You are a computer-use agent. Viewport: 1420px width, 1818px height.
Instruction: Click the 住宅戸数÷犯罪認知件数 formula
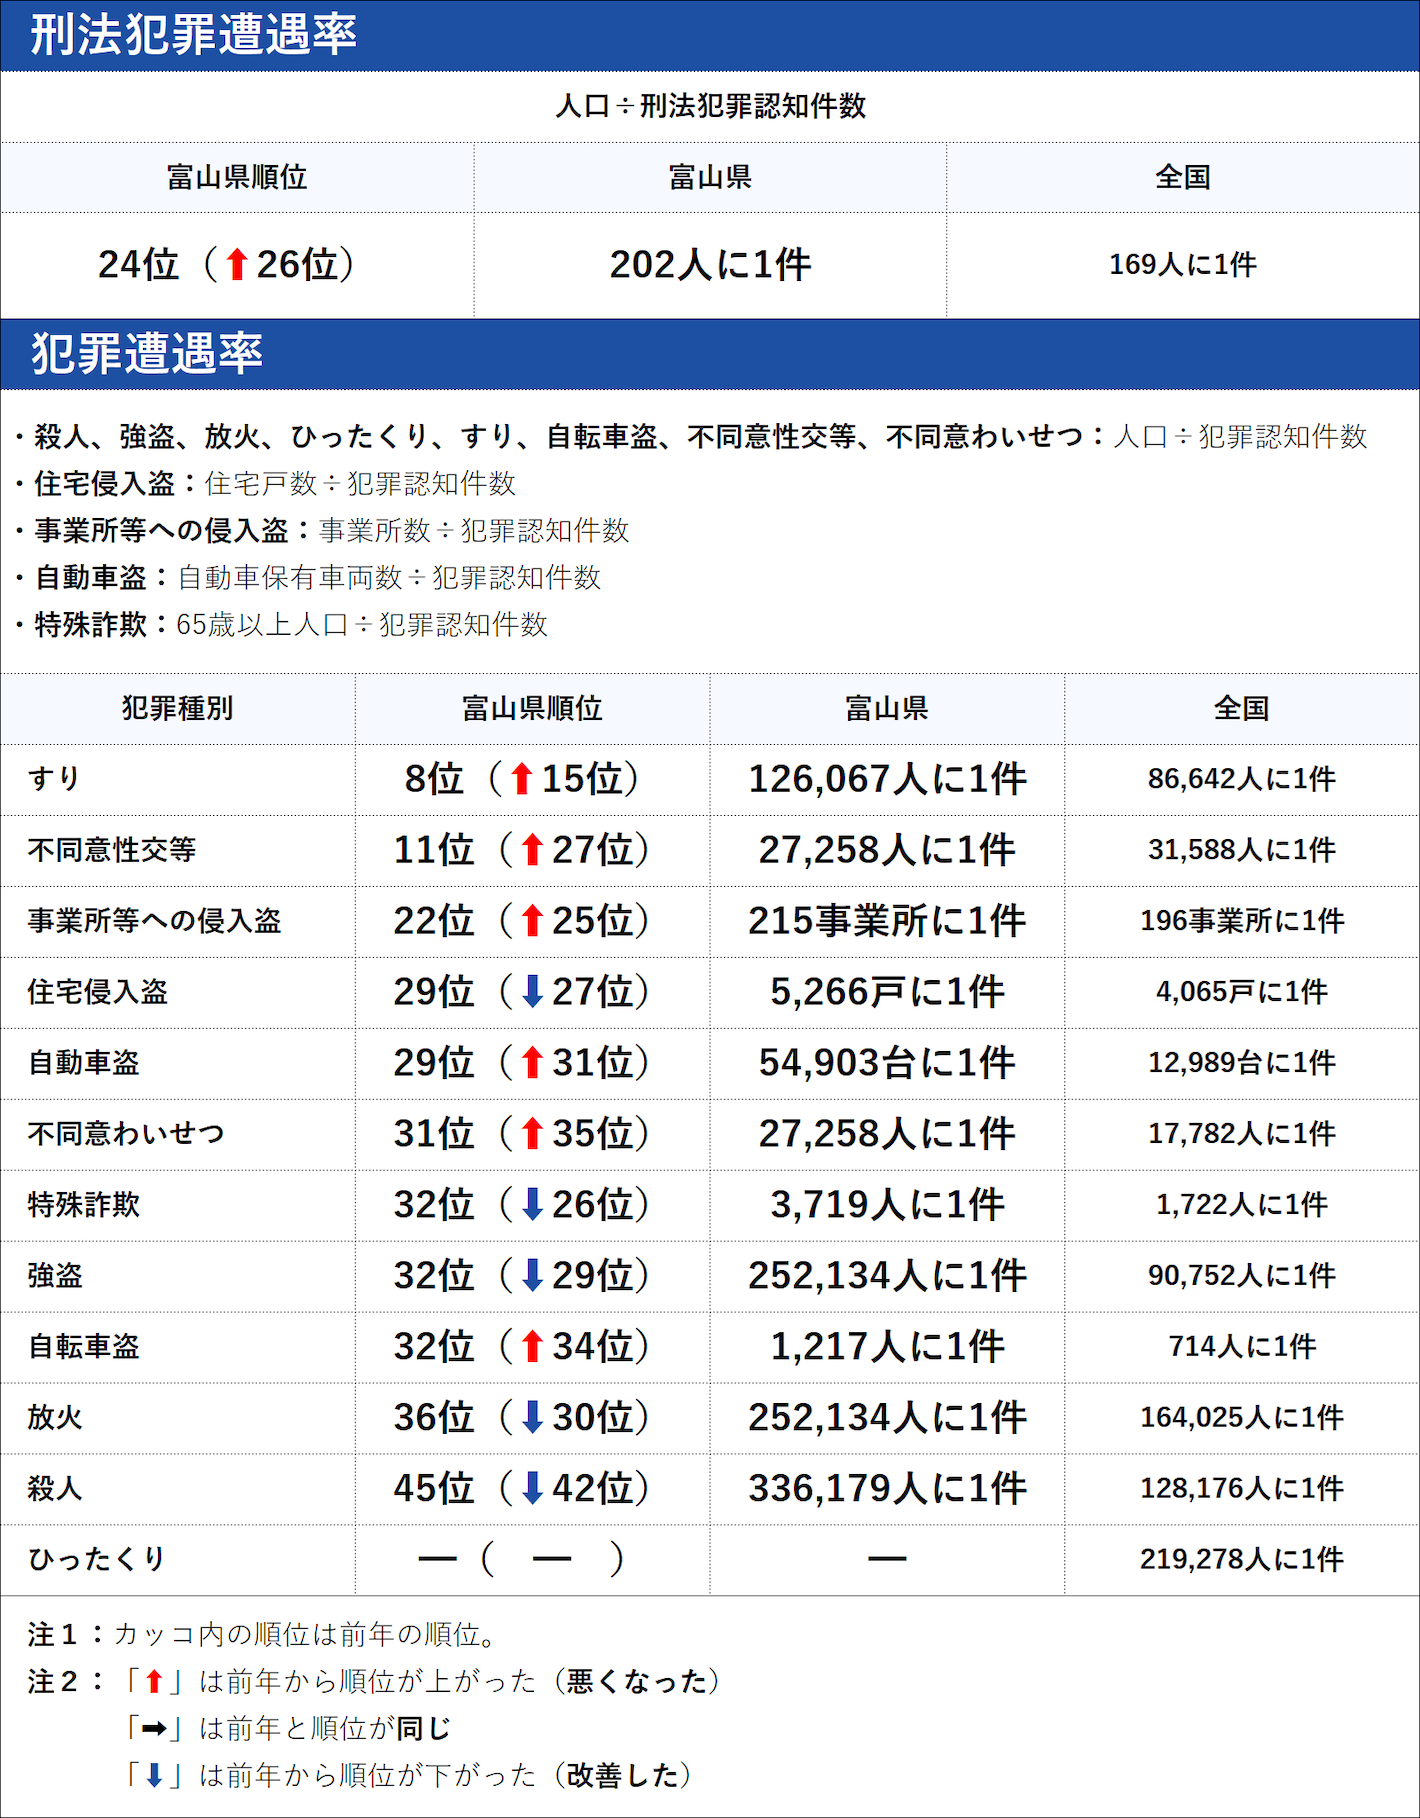click(x=360, y=484)
